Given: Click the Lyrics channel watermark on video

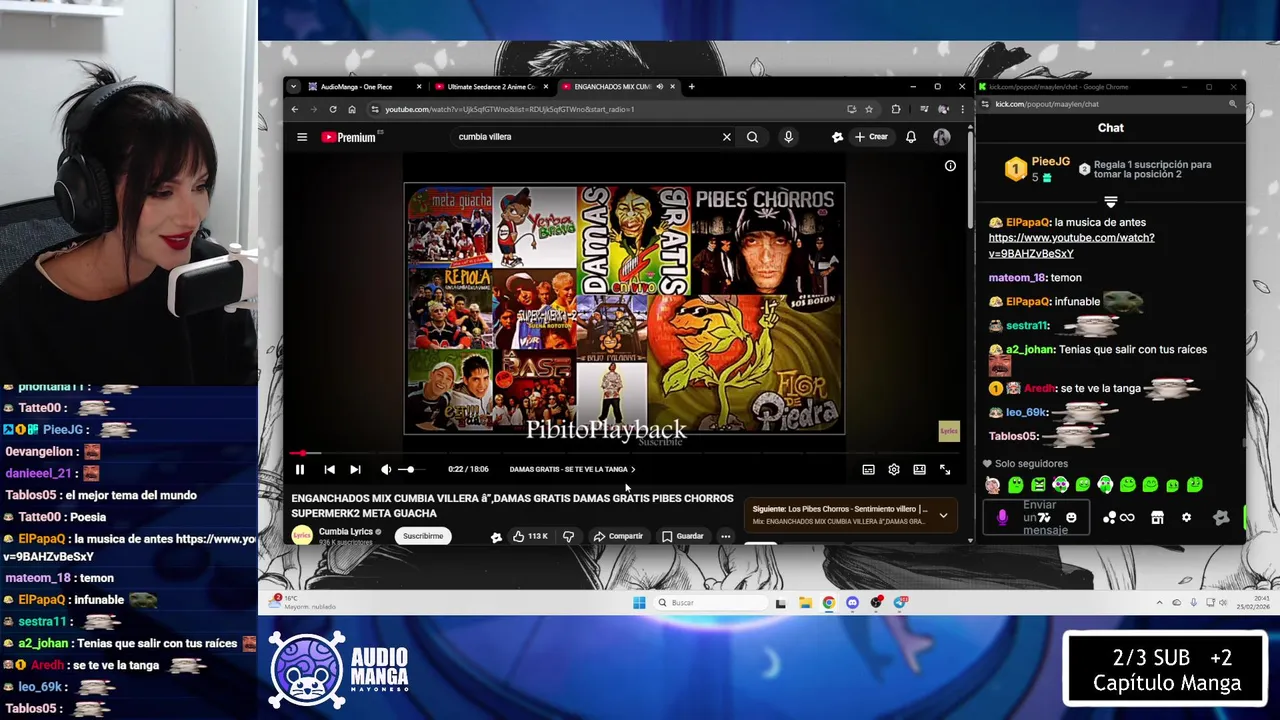Looking at the screenshot, I should [949, 431].
